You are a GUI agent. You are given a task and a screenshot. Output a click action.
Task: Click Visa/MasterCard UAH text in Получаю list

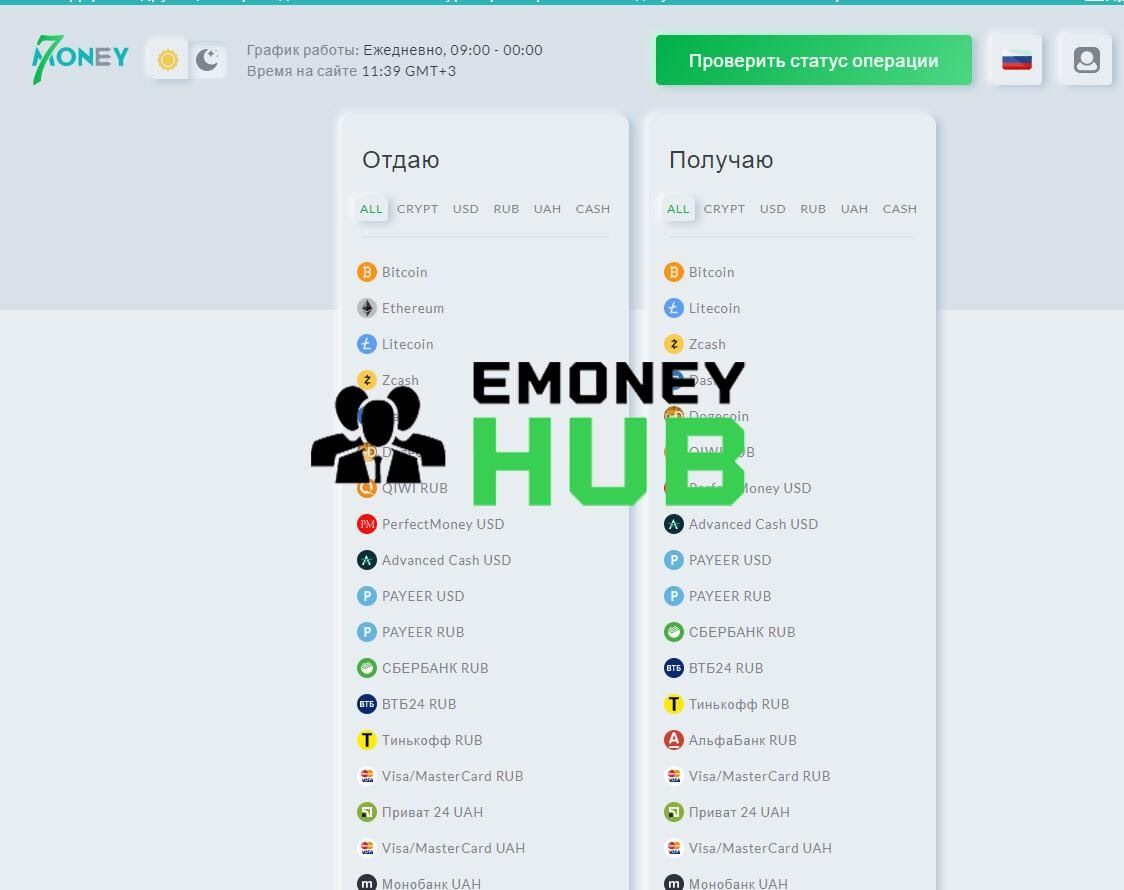point(760,848)
